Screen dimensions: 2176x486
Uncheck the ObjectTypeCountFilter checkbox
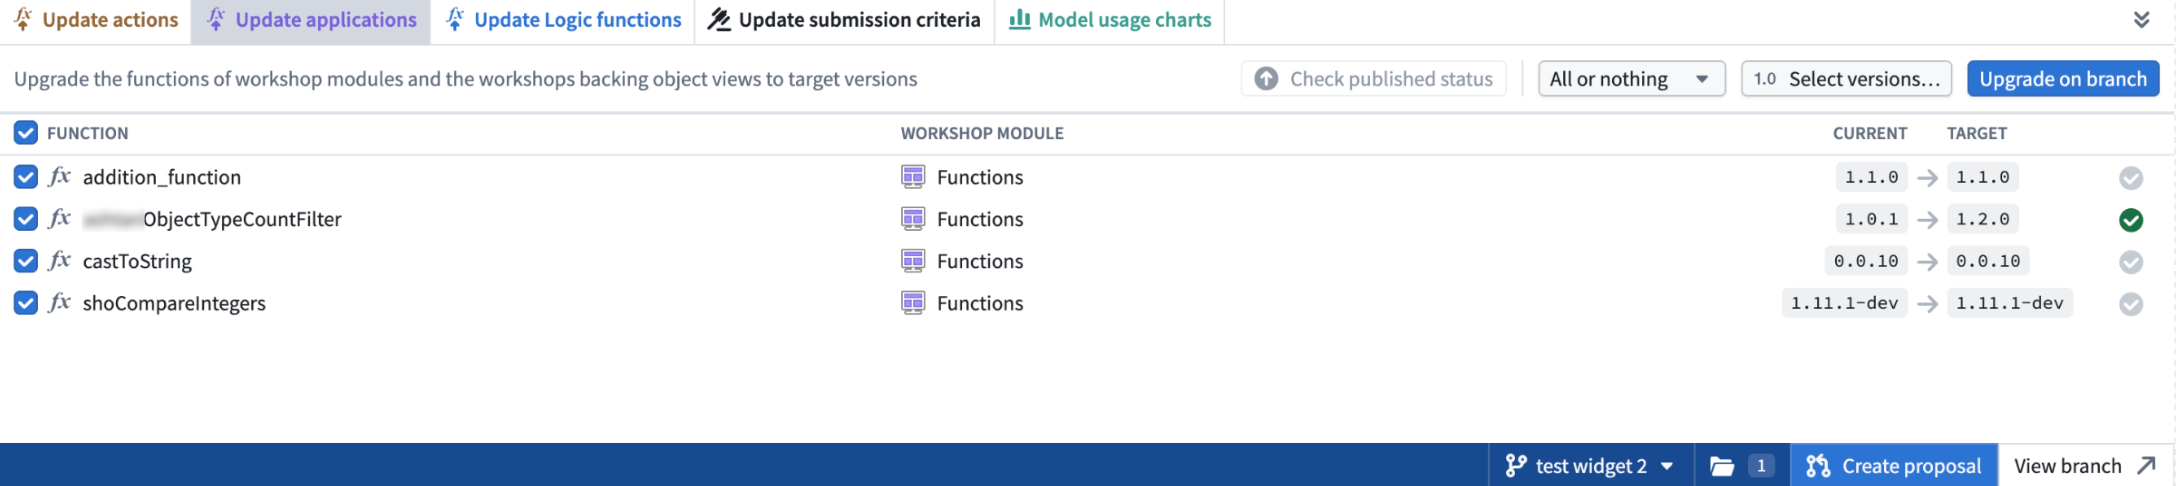26,219
